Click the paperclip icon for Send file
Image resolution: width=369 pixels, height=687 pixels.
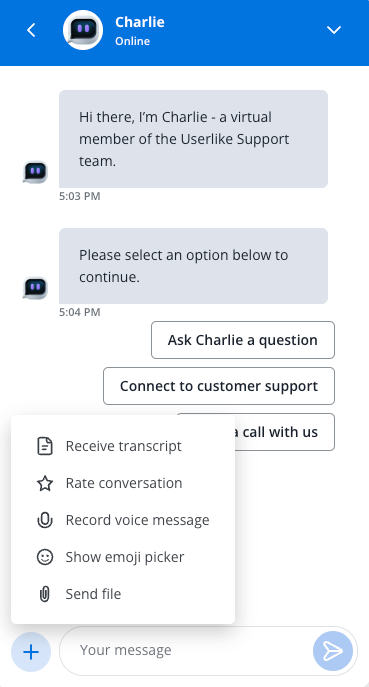click(45, 594)
